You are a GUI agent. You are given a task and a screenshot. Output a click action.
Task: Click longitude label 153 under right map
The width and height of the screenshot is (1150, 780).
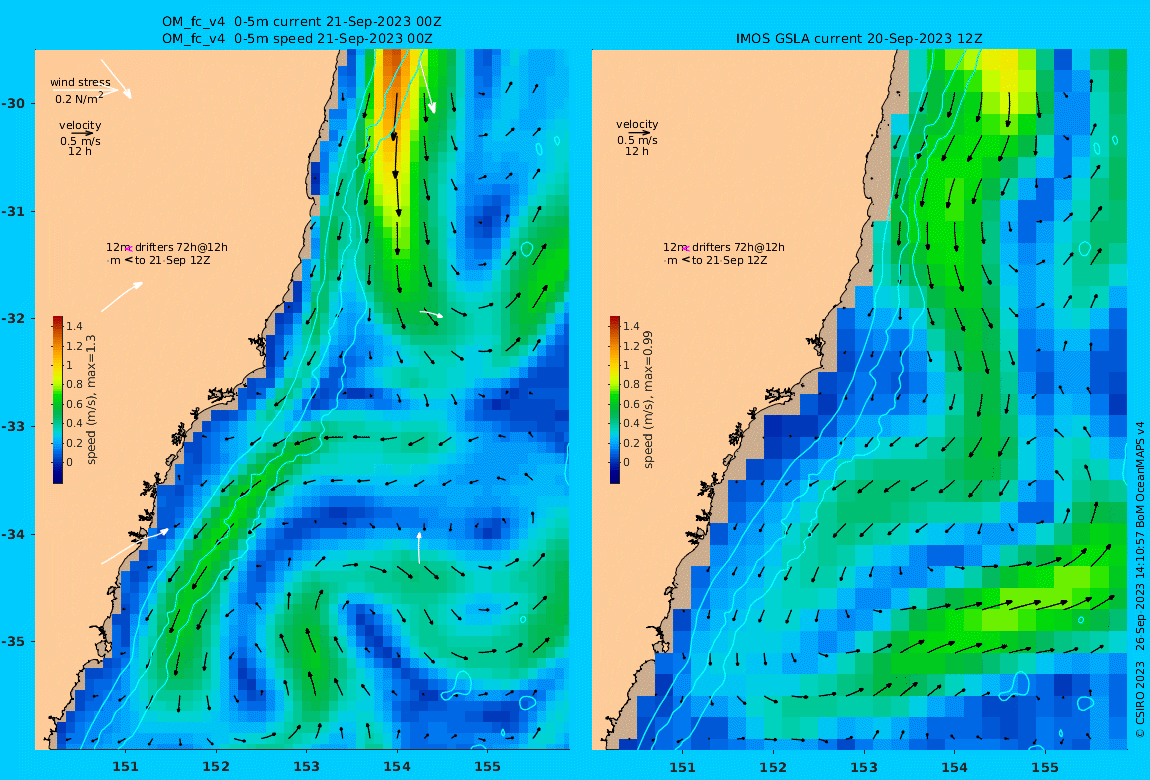pos(864,768)
